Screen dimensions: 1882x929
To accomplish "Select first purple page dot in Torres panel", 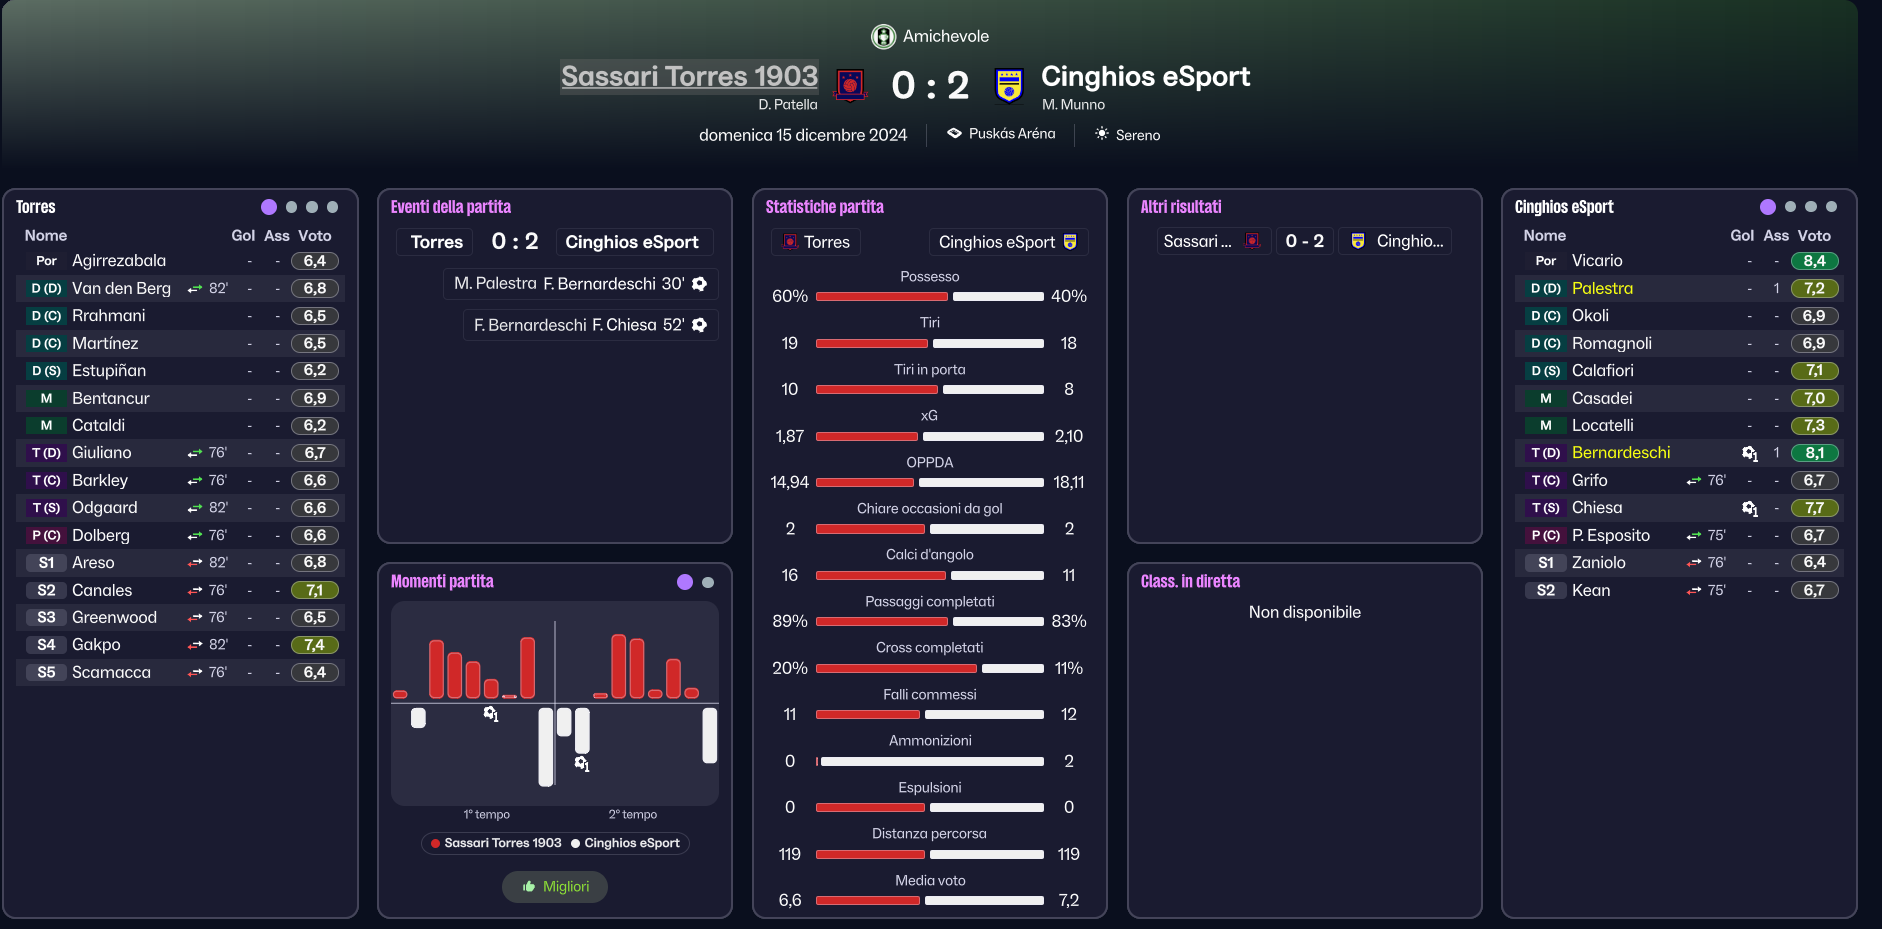I will [x=269, y=207].
